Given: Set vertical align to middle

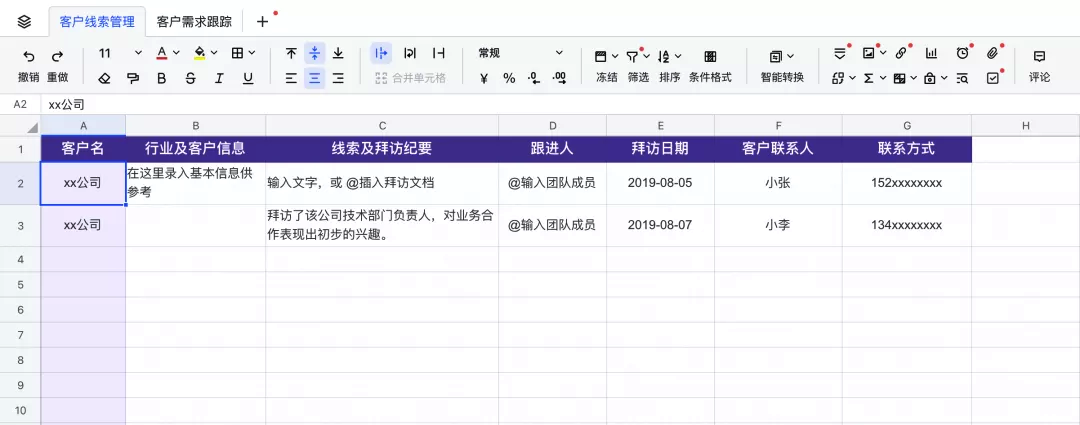Looking at the screenshot, I should [x=315, y=53].
